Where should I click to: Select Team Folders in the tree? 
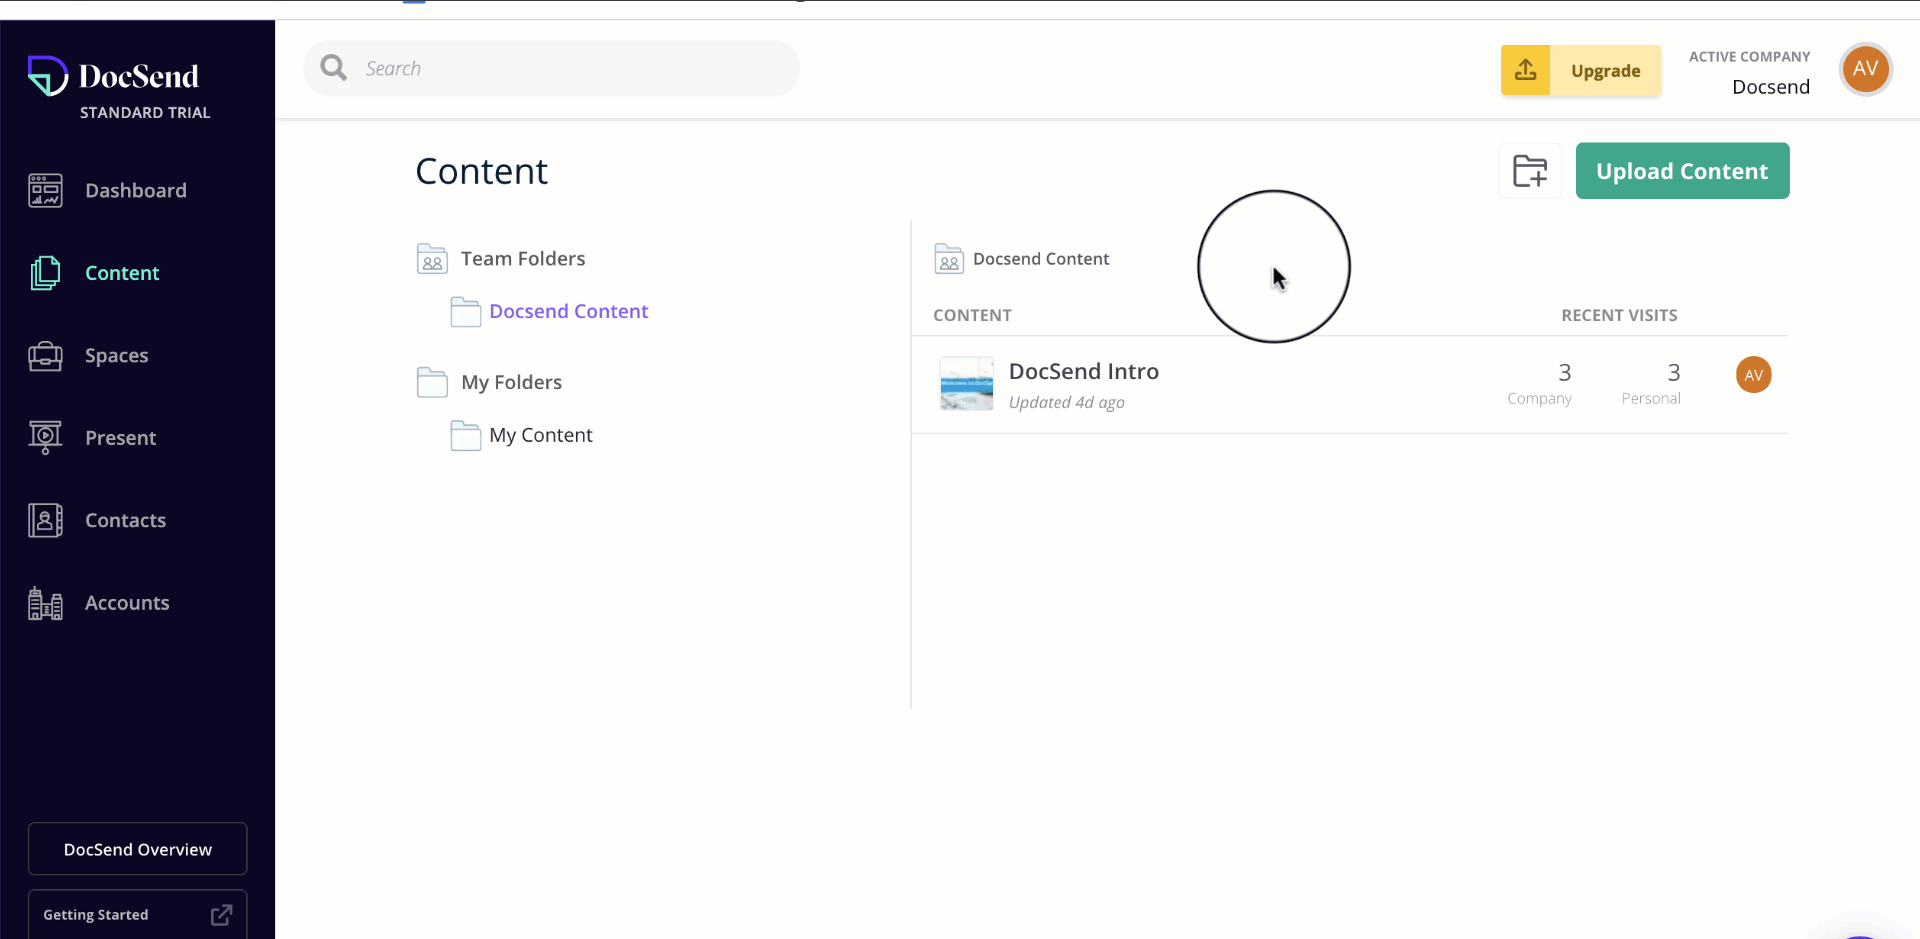(x=523, y=259)
